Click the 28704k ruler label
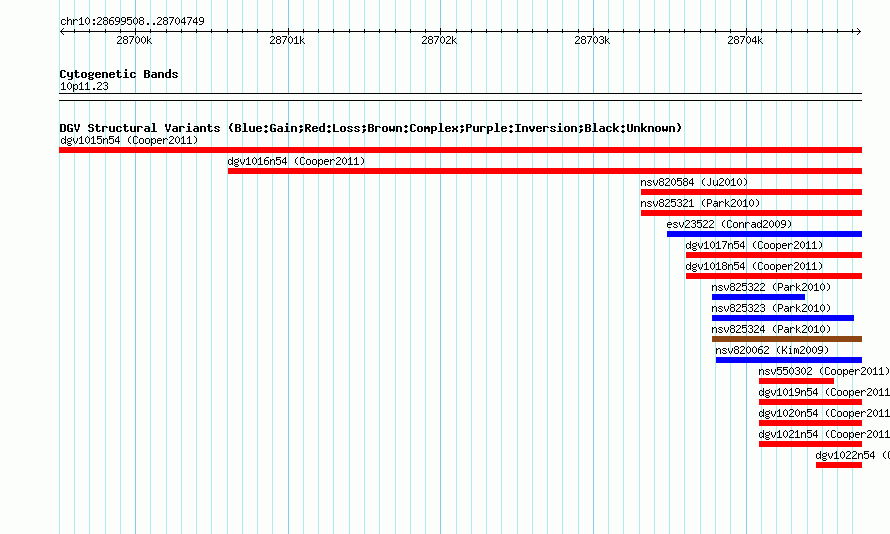 point(745,40)
